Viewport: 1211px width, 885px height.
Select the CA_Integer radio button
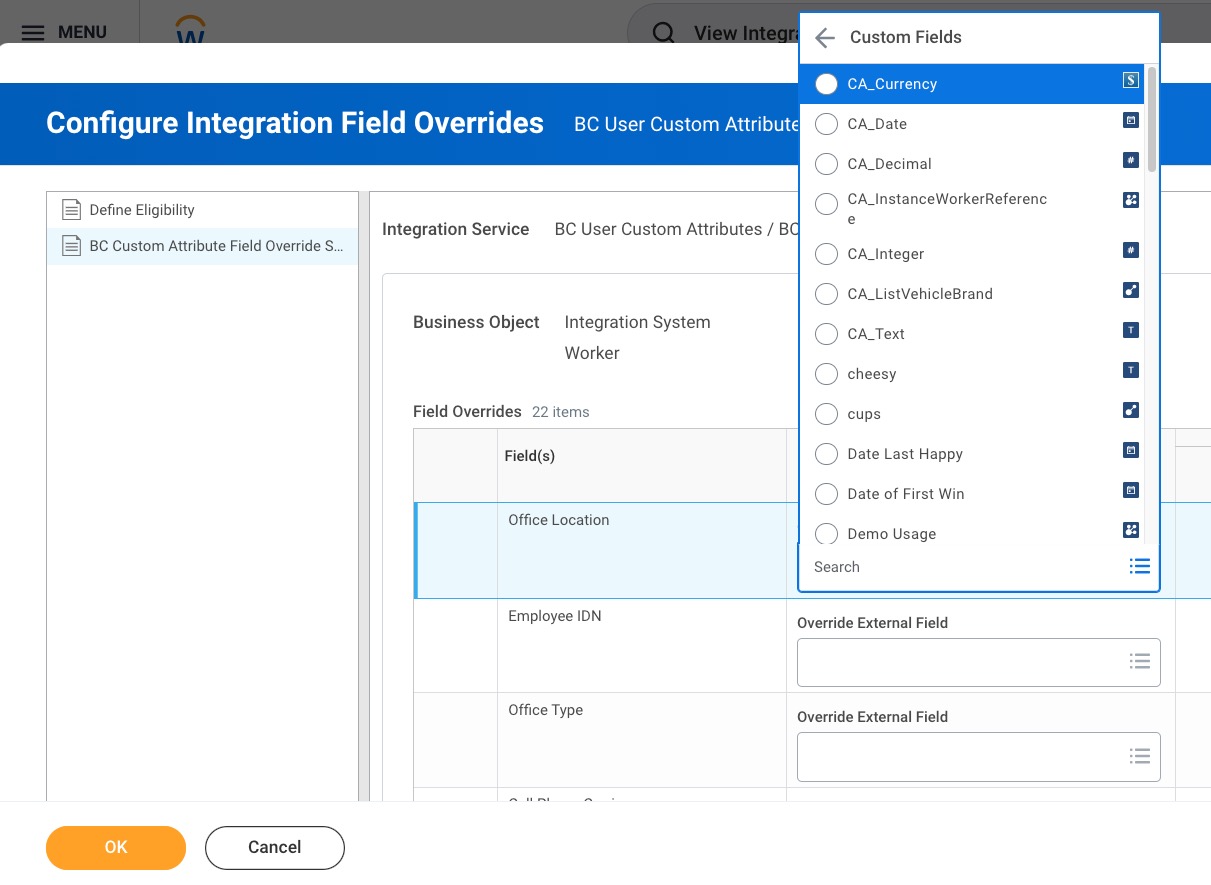(826, 254)
